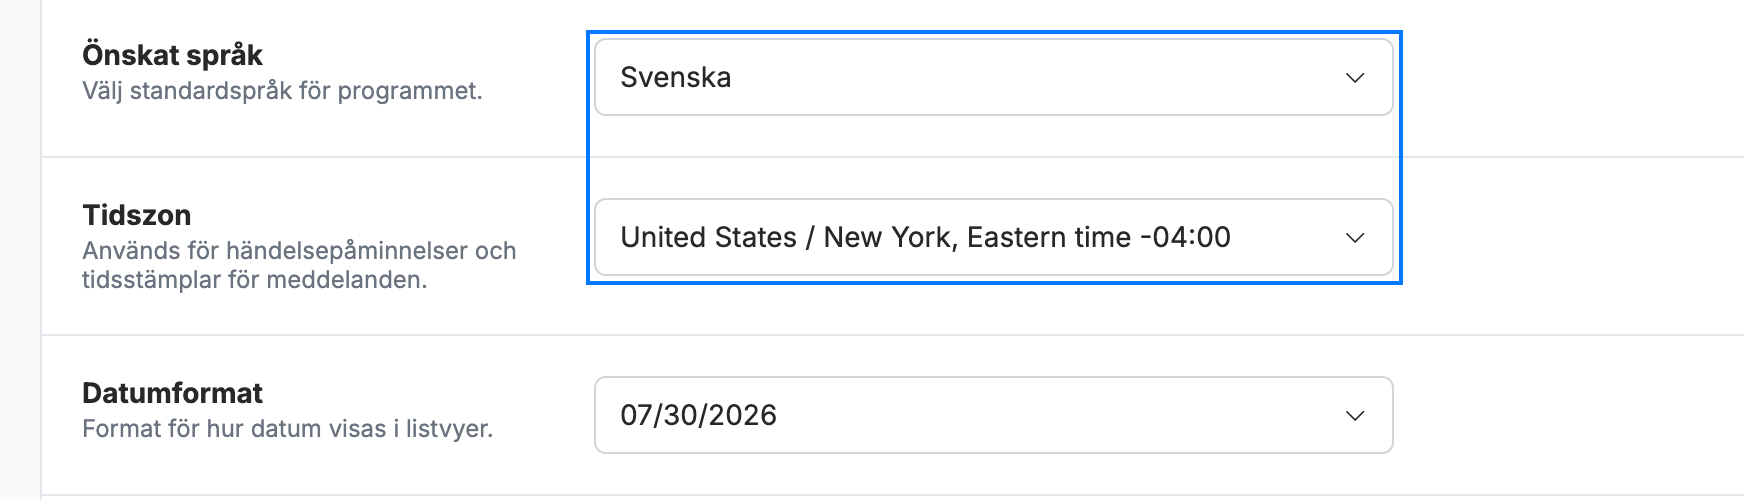
Task: Click the Format för hur datum visas description
Action: click(287, 429)
